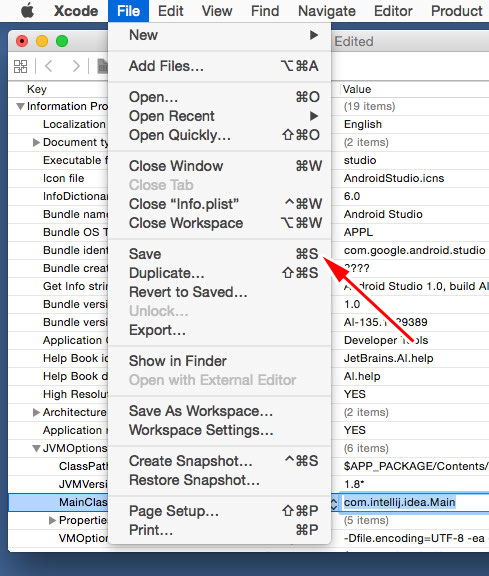Select the Localization key row
Image resolution: width=489 pixels, height=576 pixels.
[75, 124]
